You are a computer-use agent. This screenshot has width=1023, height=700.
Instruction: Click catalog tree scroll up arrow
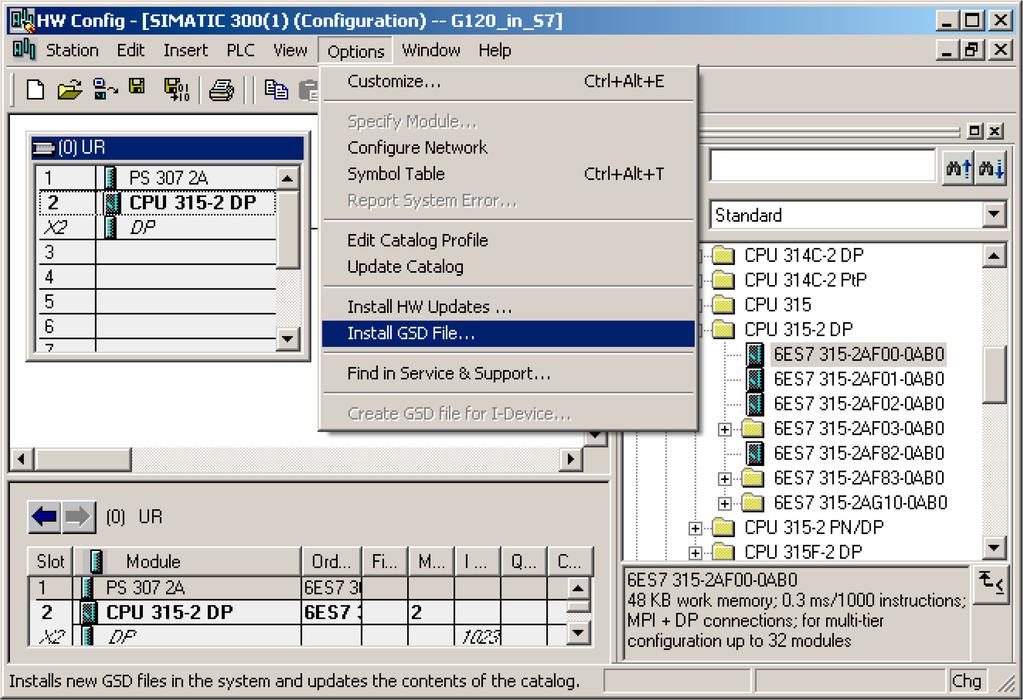994,256
